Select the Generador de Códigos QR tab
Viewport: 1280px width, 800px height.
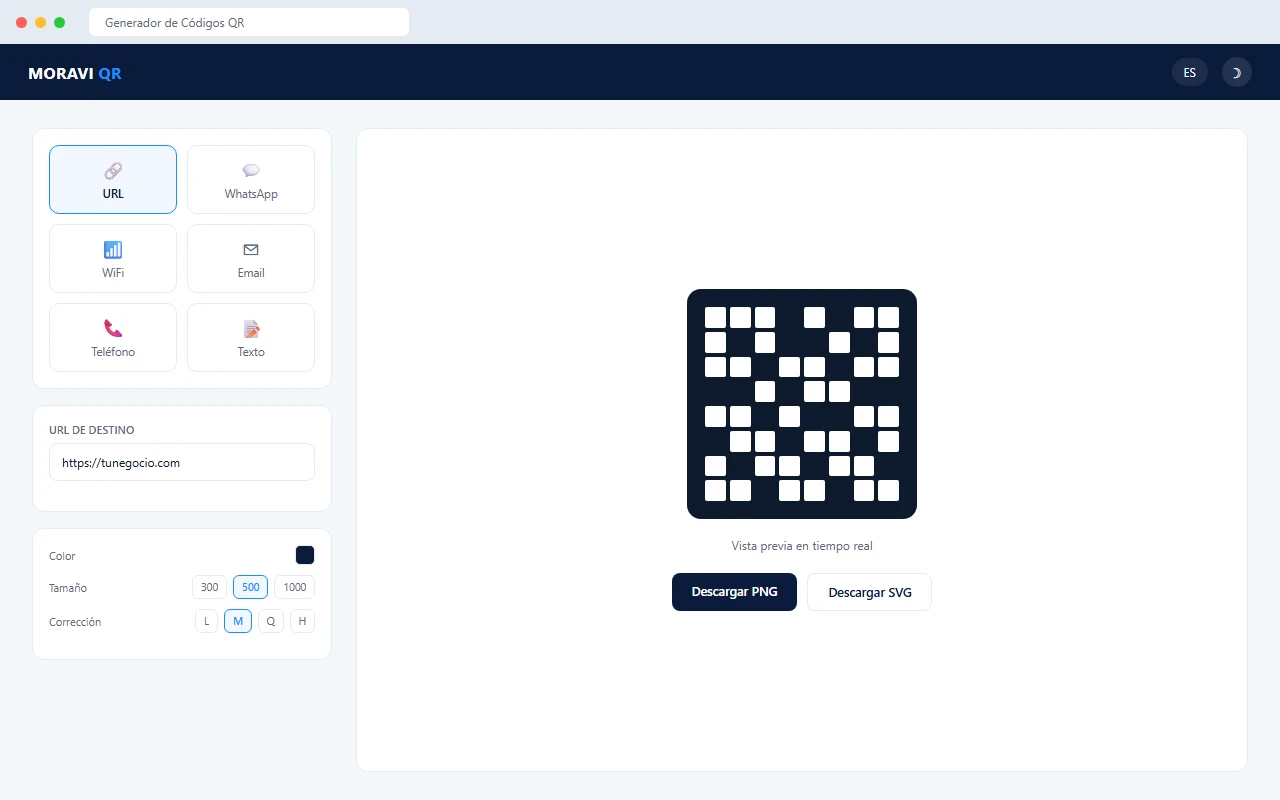point(249,22)
